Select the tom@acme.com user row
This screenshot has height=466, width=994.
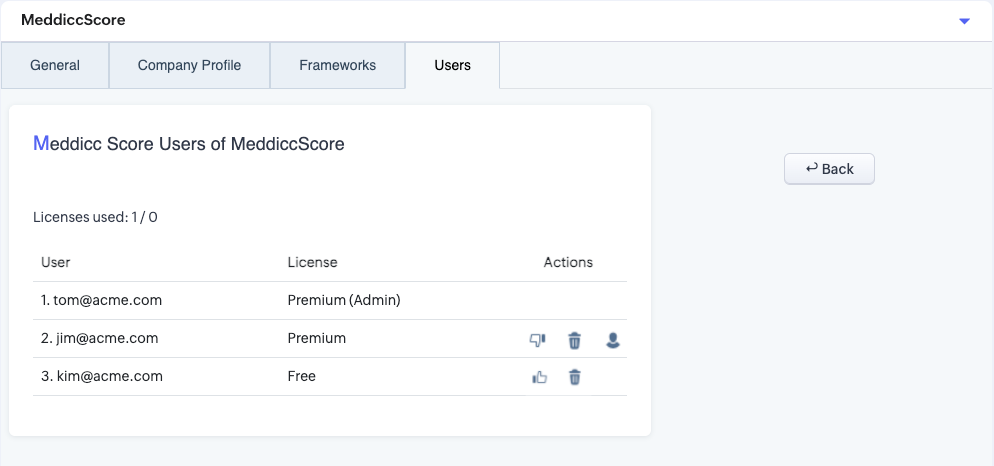[x=101, y=300]
